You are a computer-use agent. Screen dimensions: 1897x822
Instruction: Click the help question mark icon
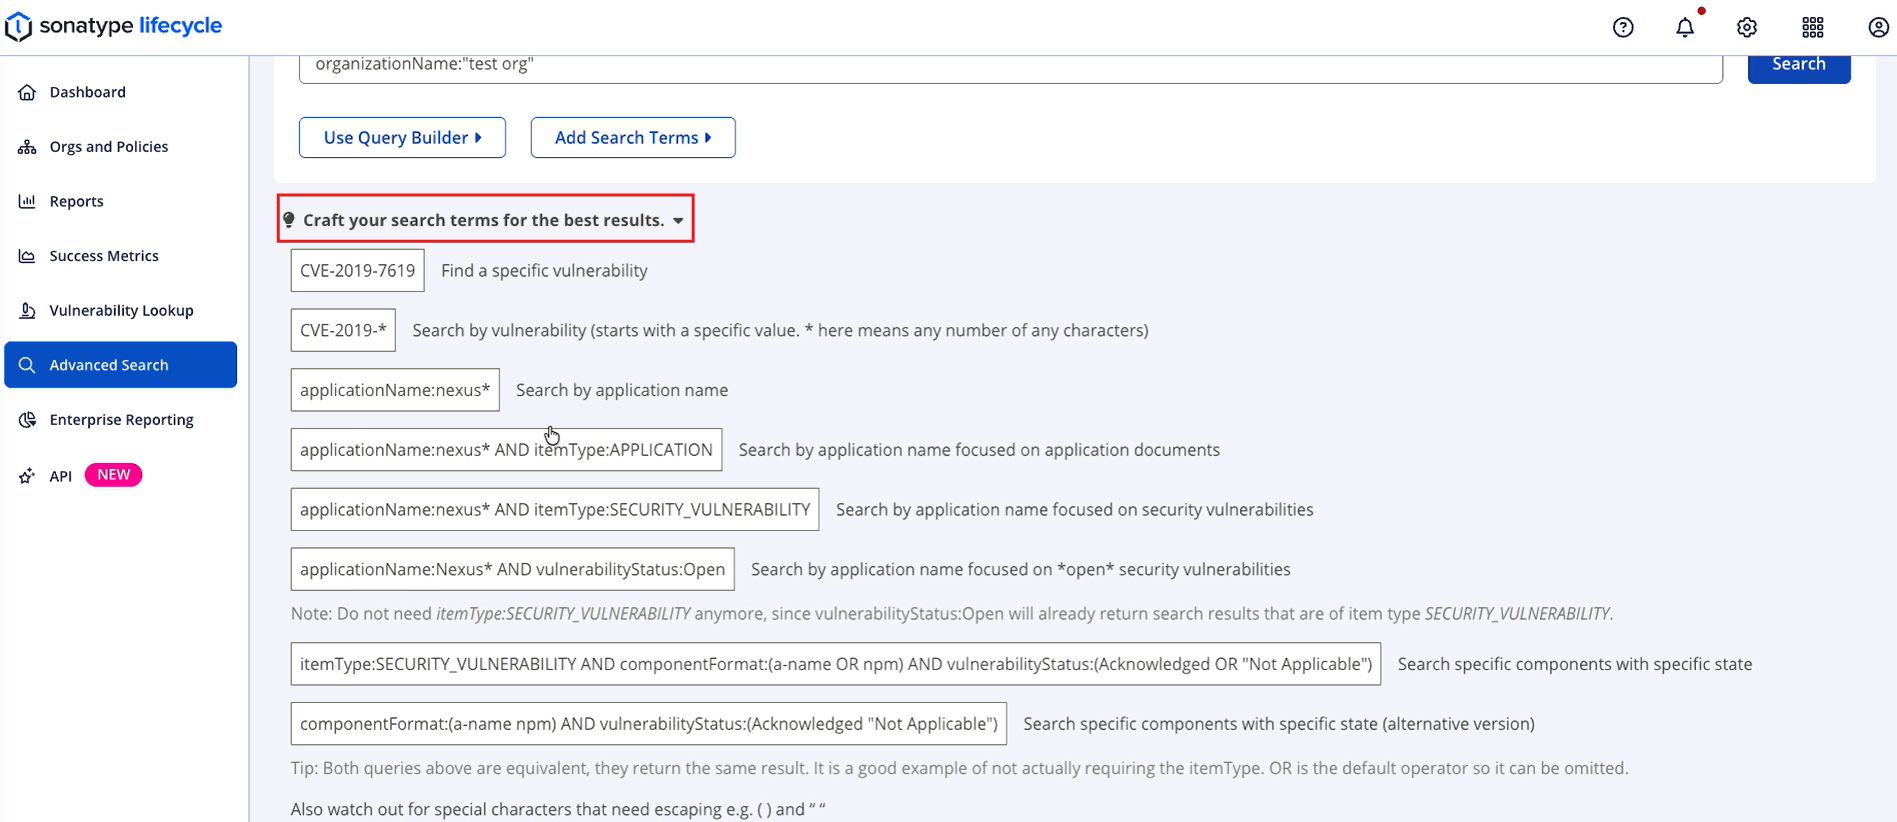1623,27
